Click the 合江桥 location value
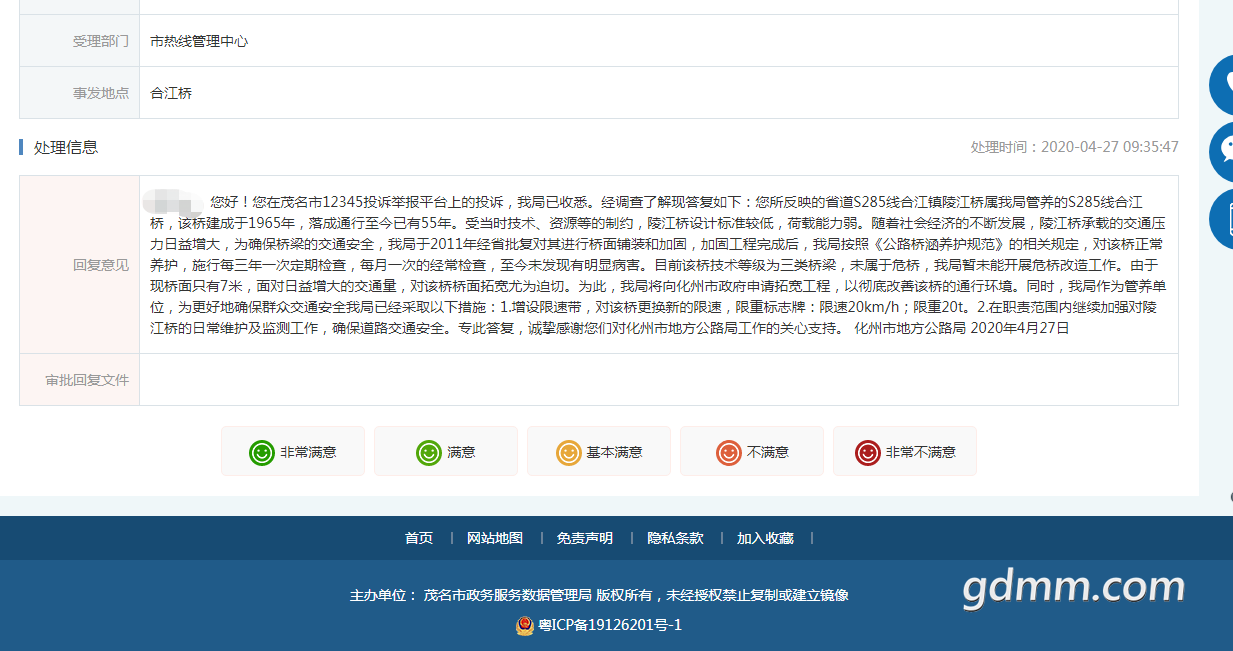 (x=171, y=93)
